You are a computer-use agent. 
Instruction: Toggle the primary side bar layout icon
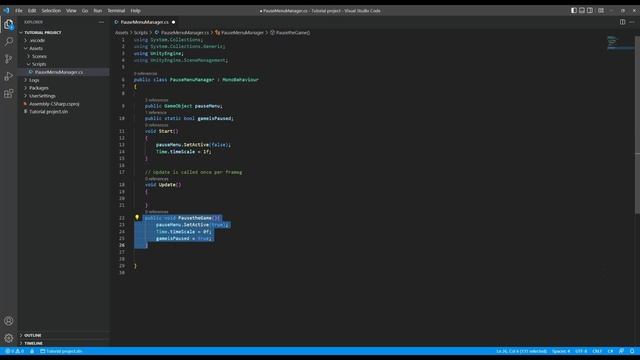574,11
